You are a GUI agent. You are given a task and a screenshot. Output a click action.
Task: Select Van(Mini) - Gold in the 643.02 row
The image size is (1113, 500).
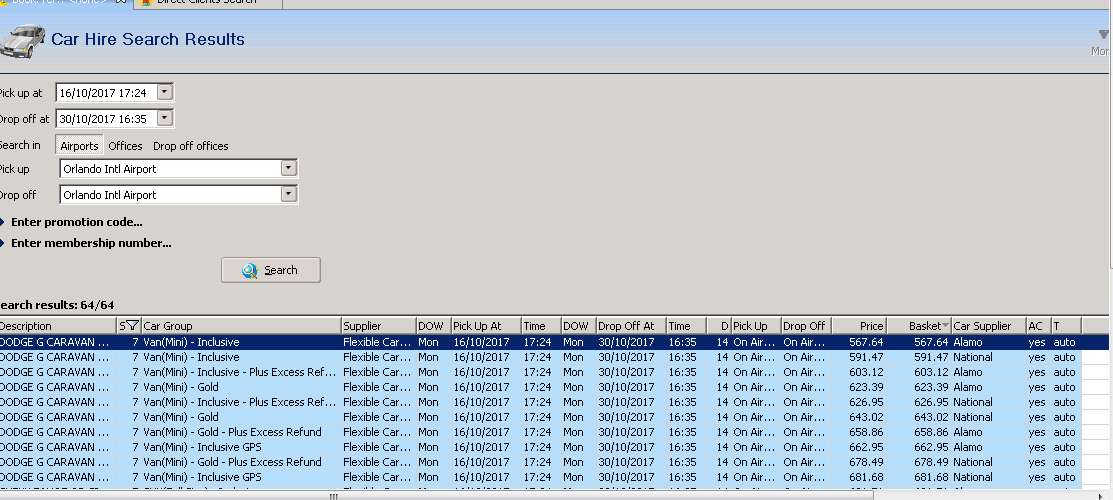tap(241, 417)
